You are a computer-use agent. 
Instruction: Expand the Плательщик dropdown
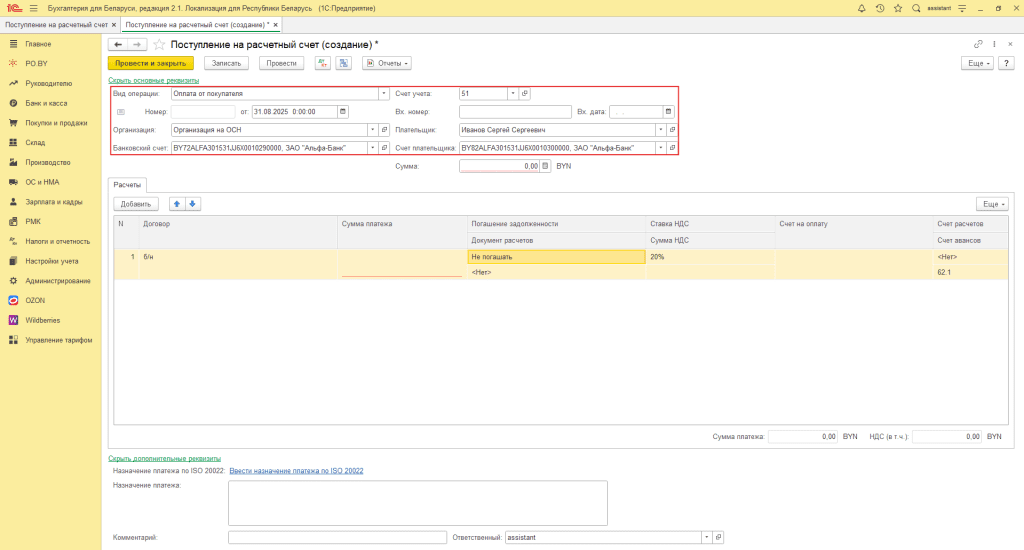pos(660,130)
